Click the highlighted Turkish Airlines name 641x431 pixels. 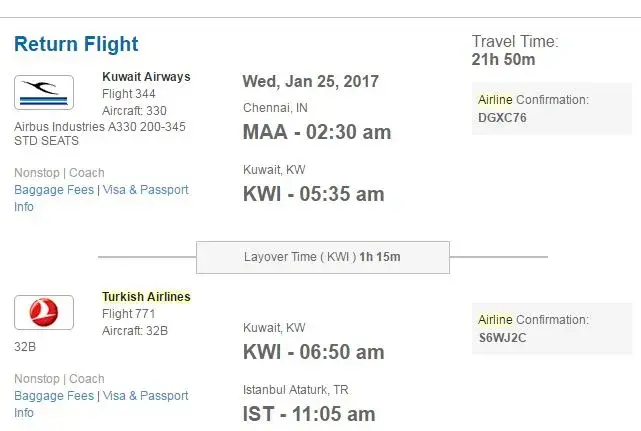(x=146, y=297)
